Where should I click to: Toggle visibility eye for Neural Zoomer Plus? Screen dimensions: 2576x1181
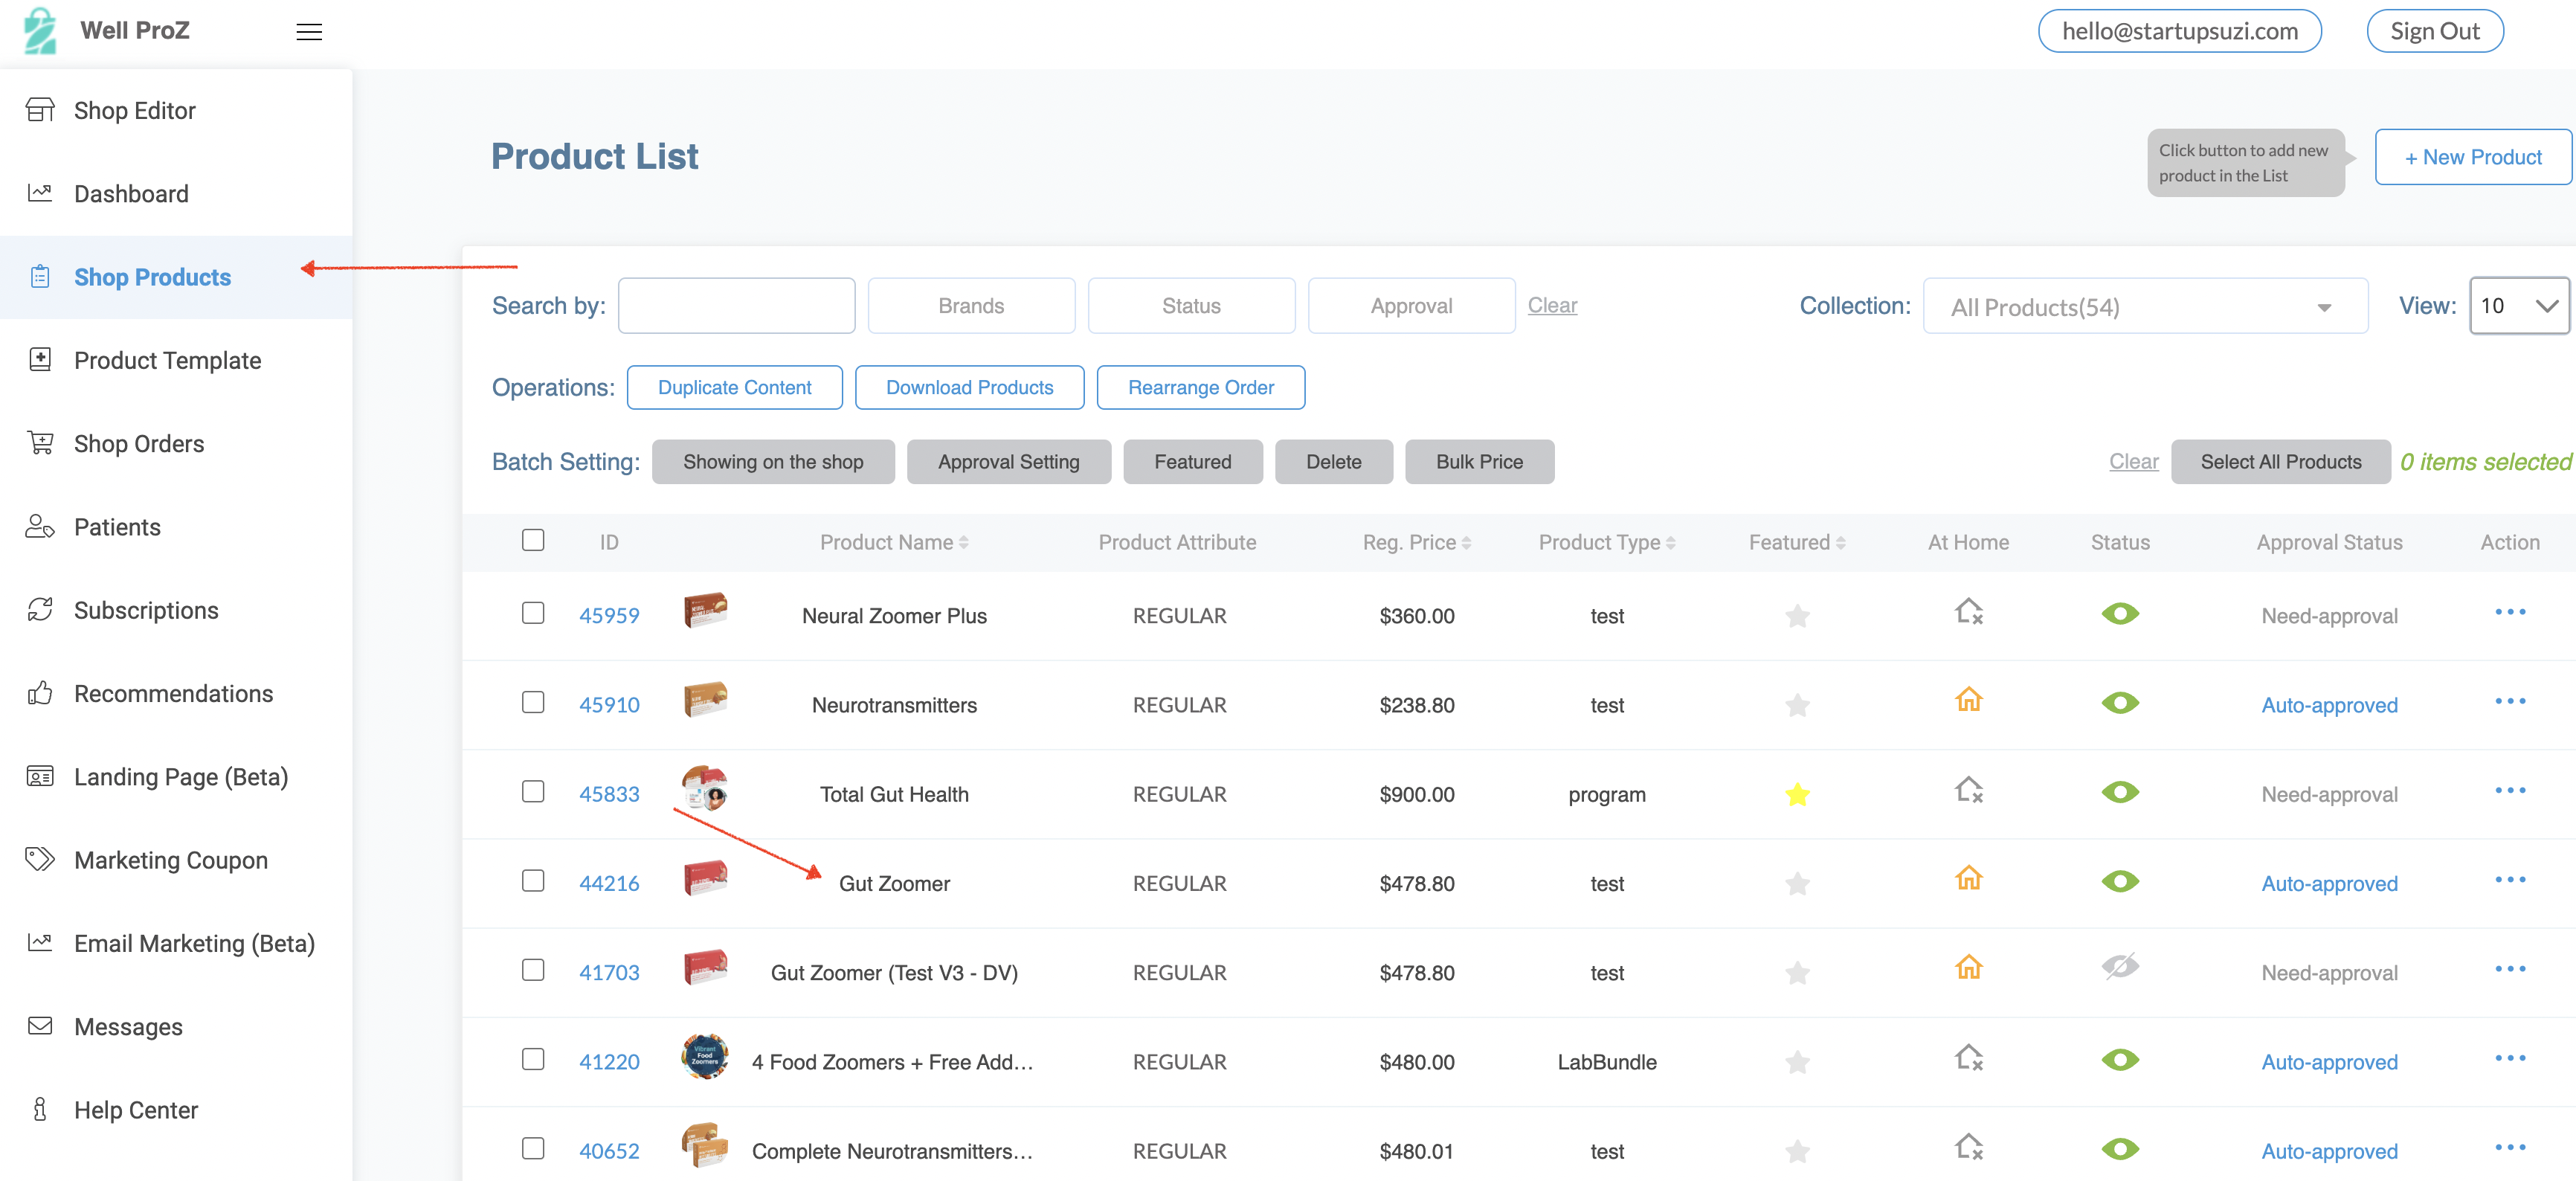(x=2120, y=614)
